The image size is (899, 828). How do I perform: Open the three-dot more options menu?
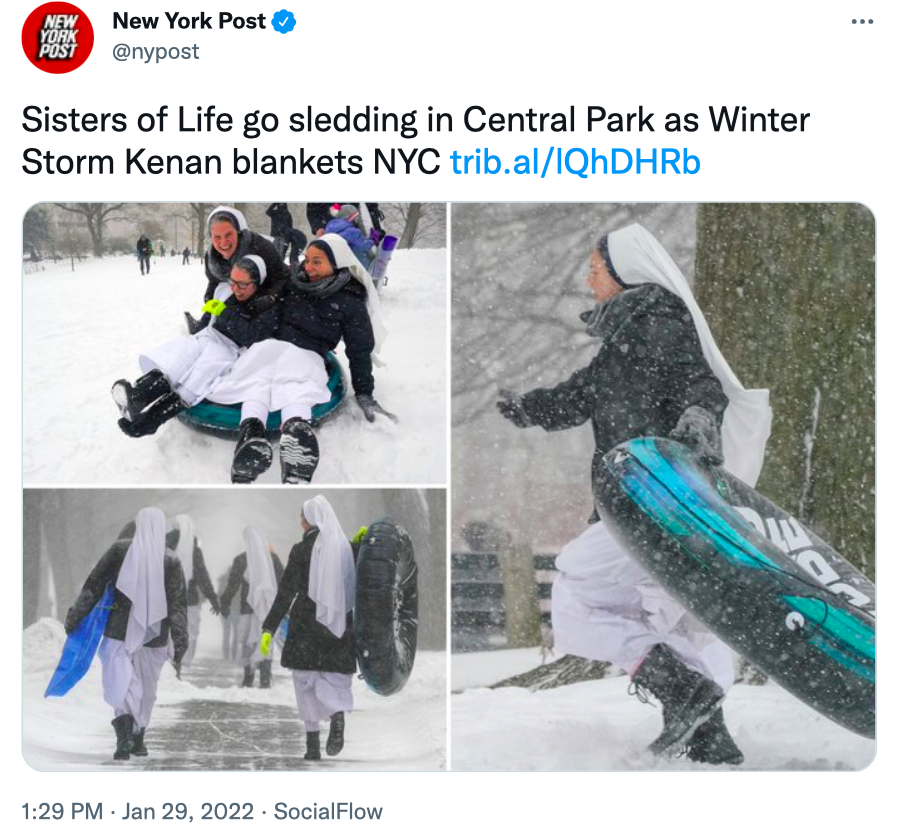coord(862,22)
